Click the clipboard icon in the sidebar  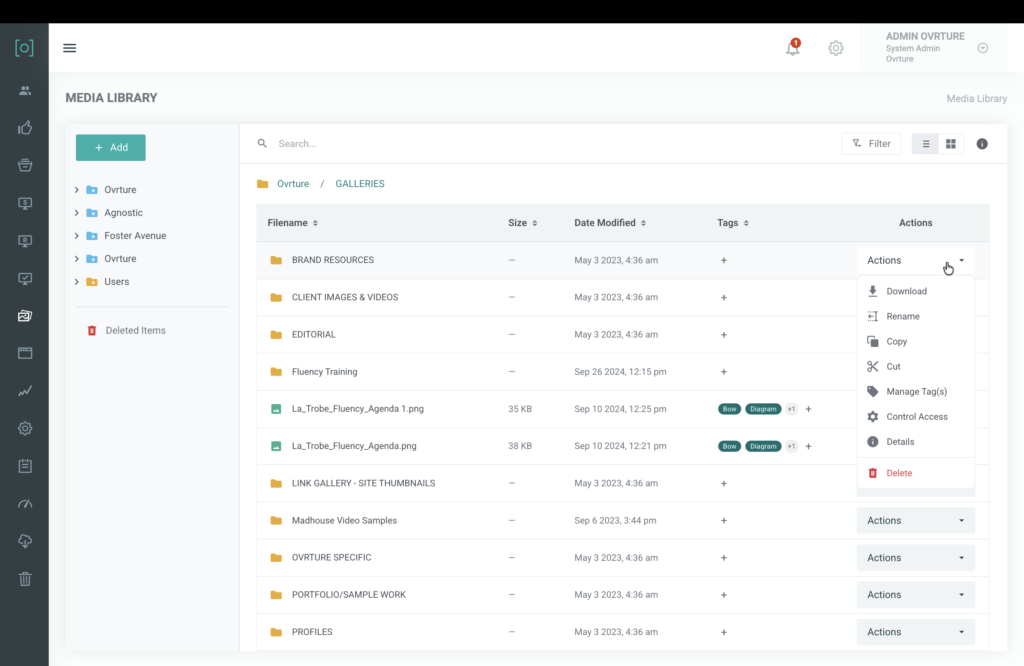point(24,466)
